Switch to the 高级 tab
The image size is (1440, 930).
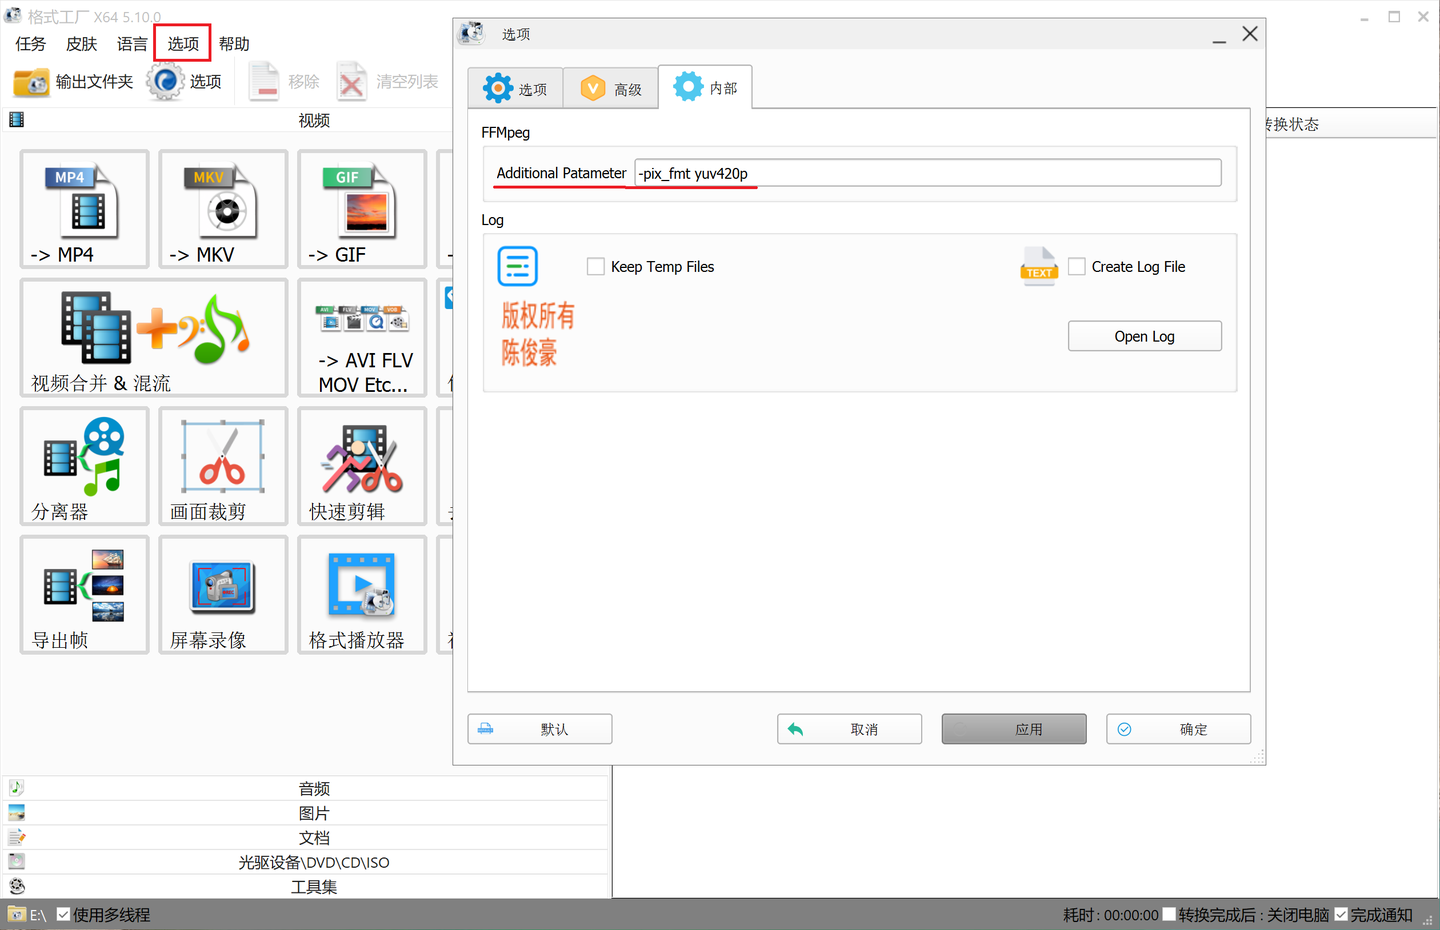[610, 87]
